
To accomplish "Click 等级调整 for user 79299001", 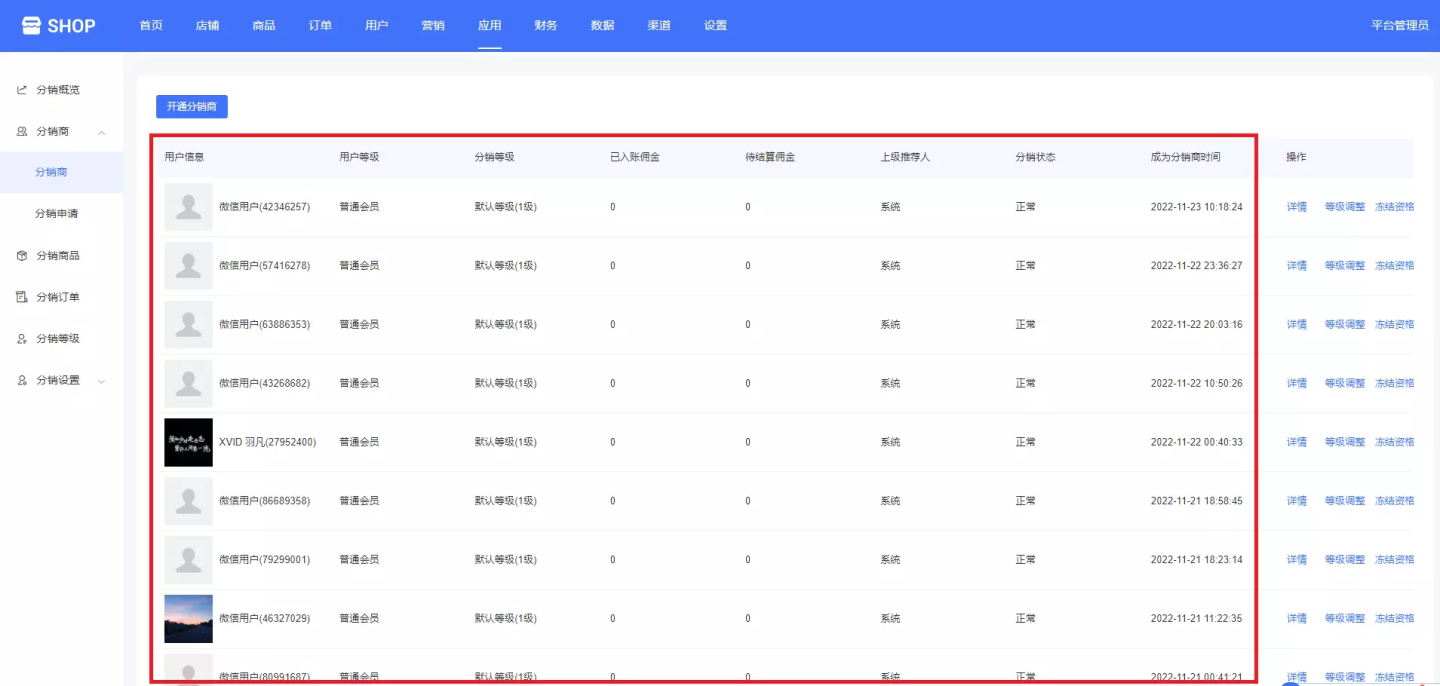I will click(x=1345, y=560).
